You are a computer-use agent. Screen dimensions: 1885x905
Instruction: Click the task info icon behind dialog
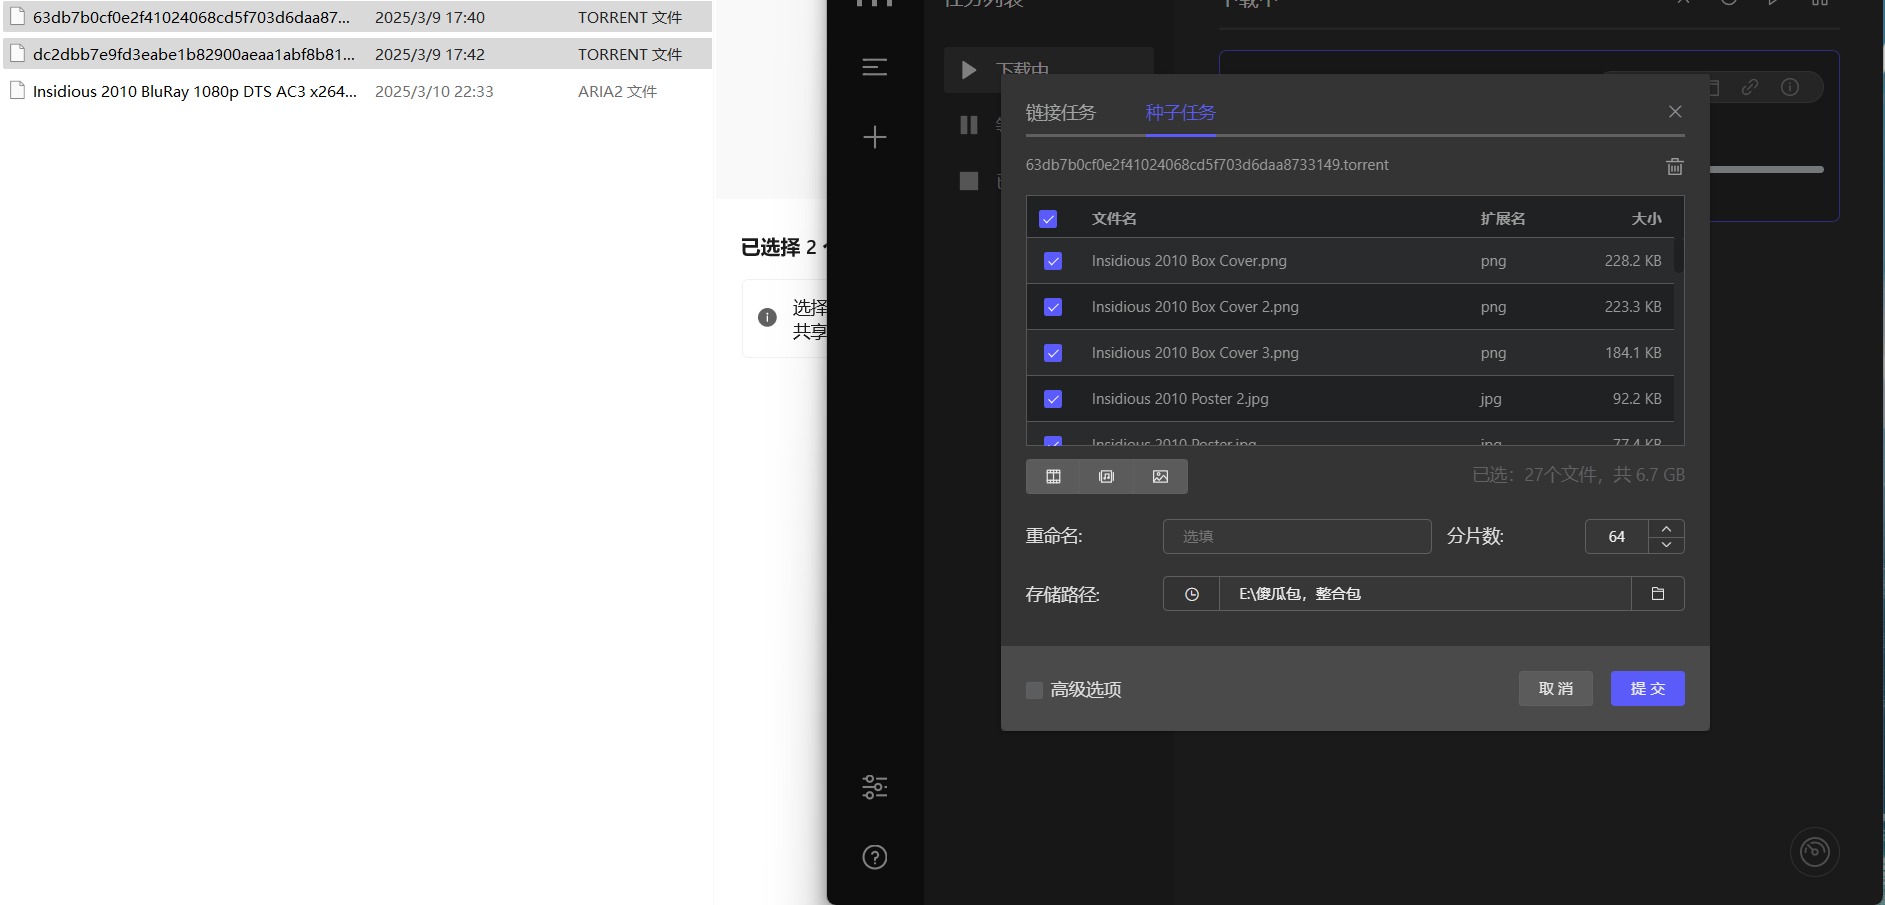pos(1790,87)
